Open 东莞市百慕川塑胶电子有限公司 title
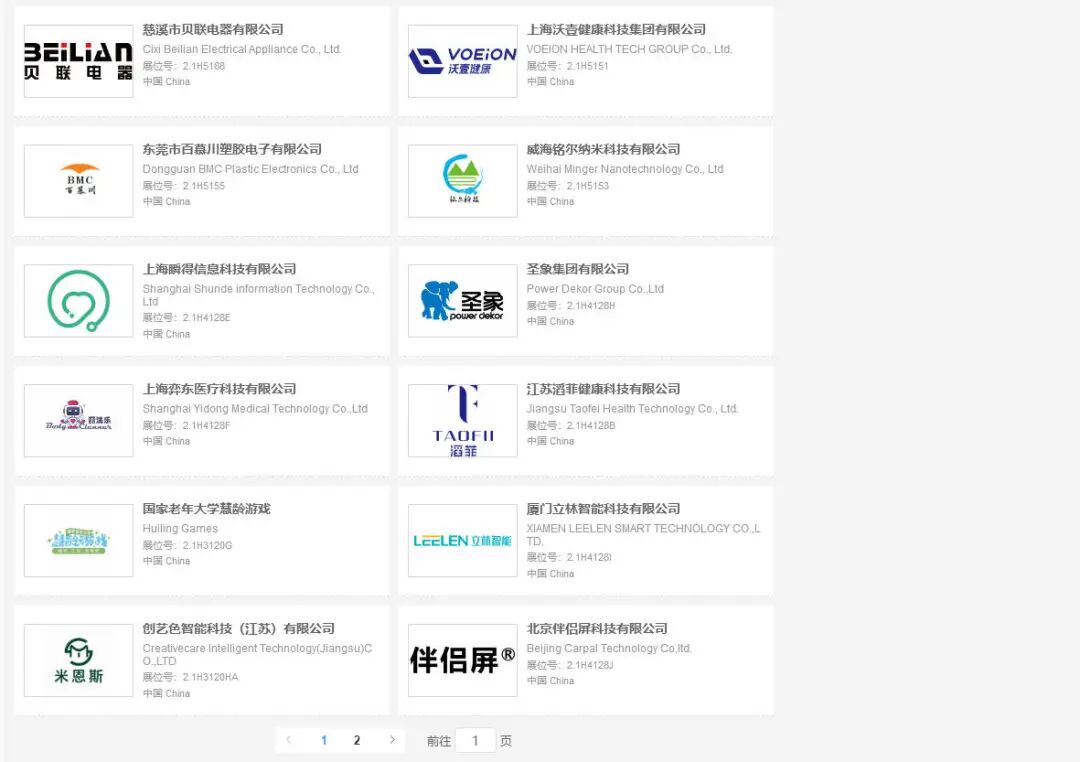 click(x=232, y=150)
